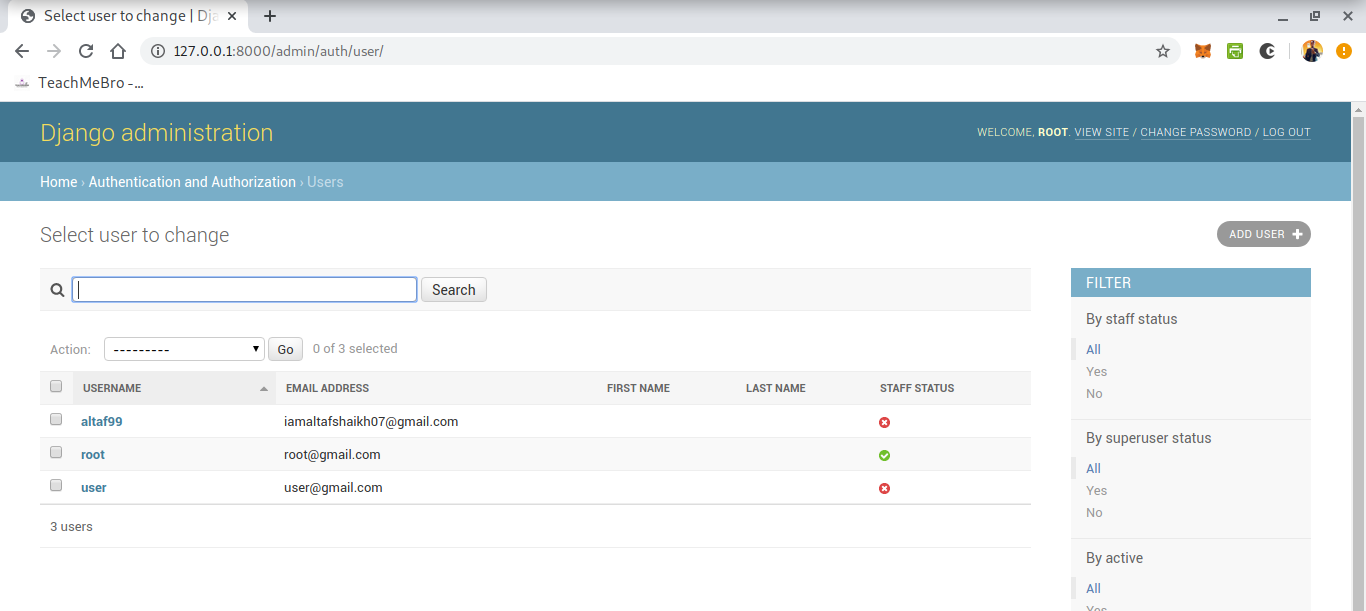
Task: Click the '3 users' count text
Action: click(71, 526)
